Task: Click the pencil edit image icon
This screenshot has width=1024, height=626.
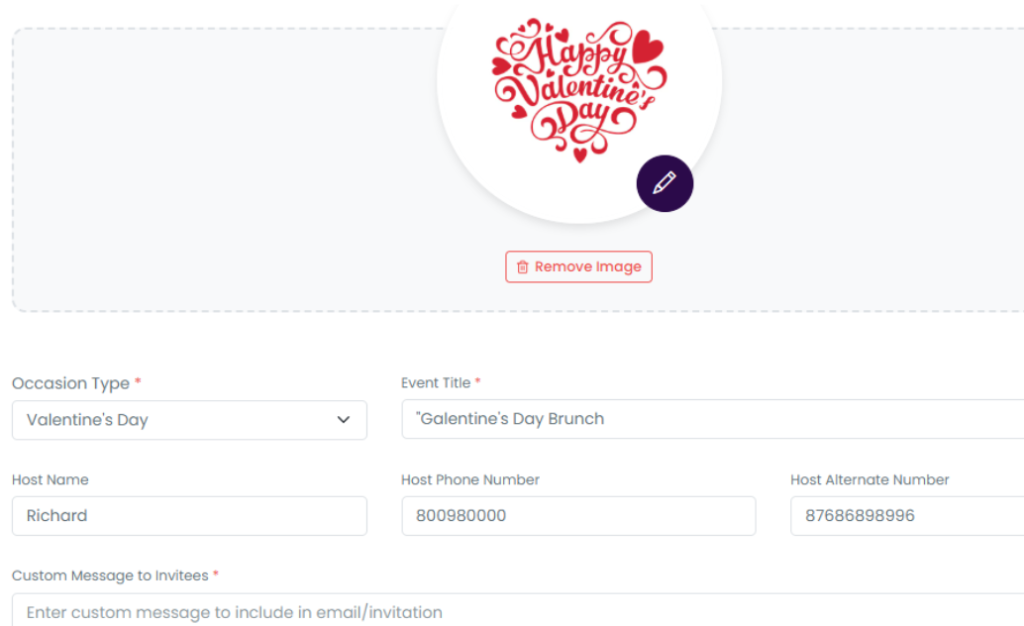Action: 665,183
